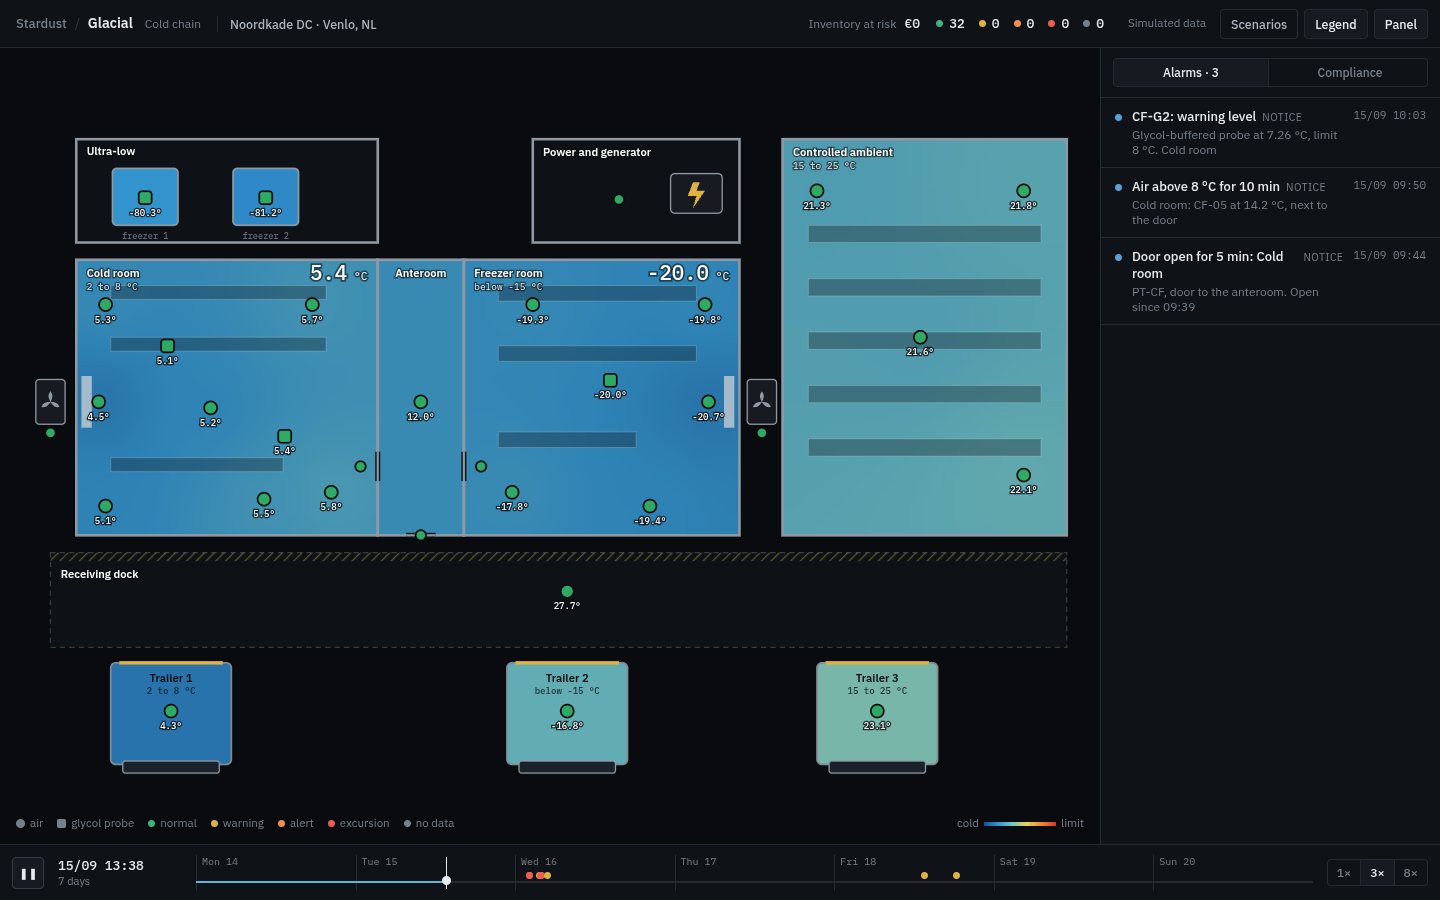Click the timeline playhead handle
This screenshot has height=900, width=1440.
[x=446, y=881]
